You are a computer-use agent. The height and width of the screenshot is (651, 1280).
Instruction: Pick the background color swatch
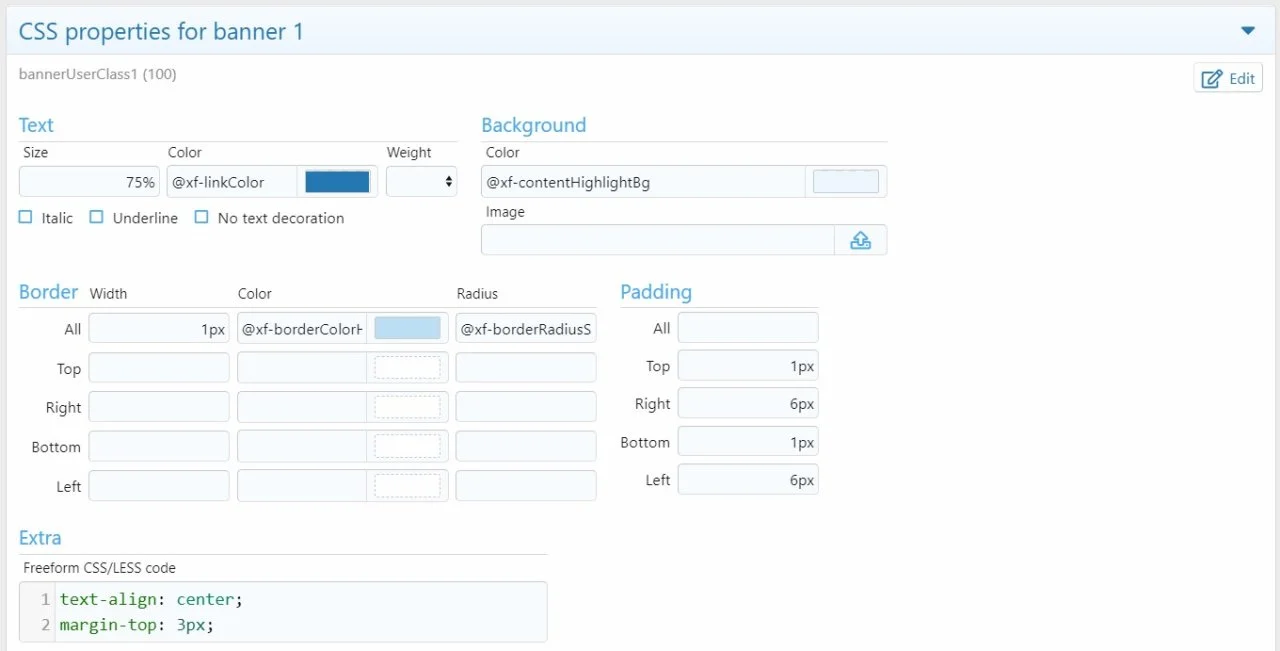coord(845,181)
